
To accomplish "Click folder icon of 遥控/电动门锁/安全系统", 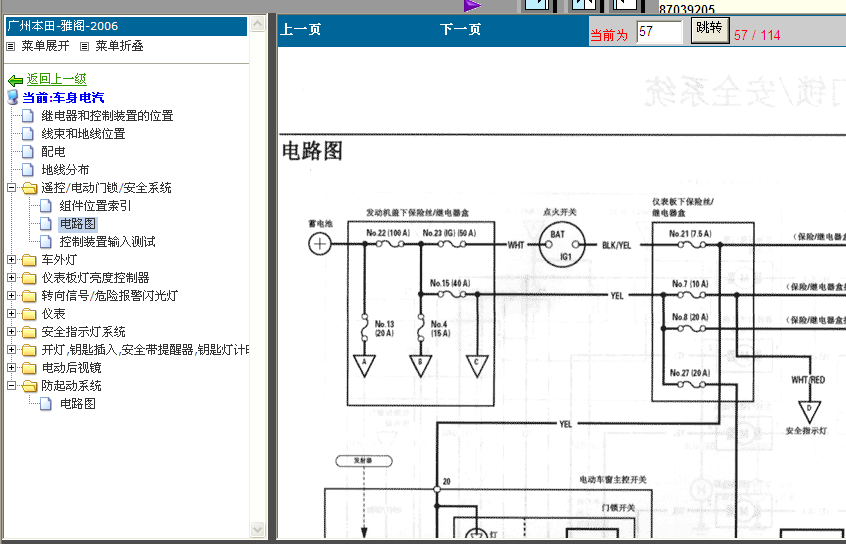I will click(x=29, y=188).
